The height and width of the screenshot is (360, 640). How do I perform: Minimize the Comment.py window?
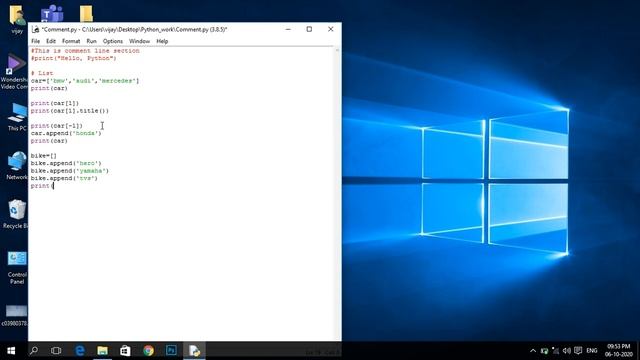(x=288, y=29)
